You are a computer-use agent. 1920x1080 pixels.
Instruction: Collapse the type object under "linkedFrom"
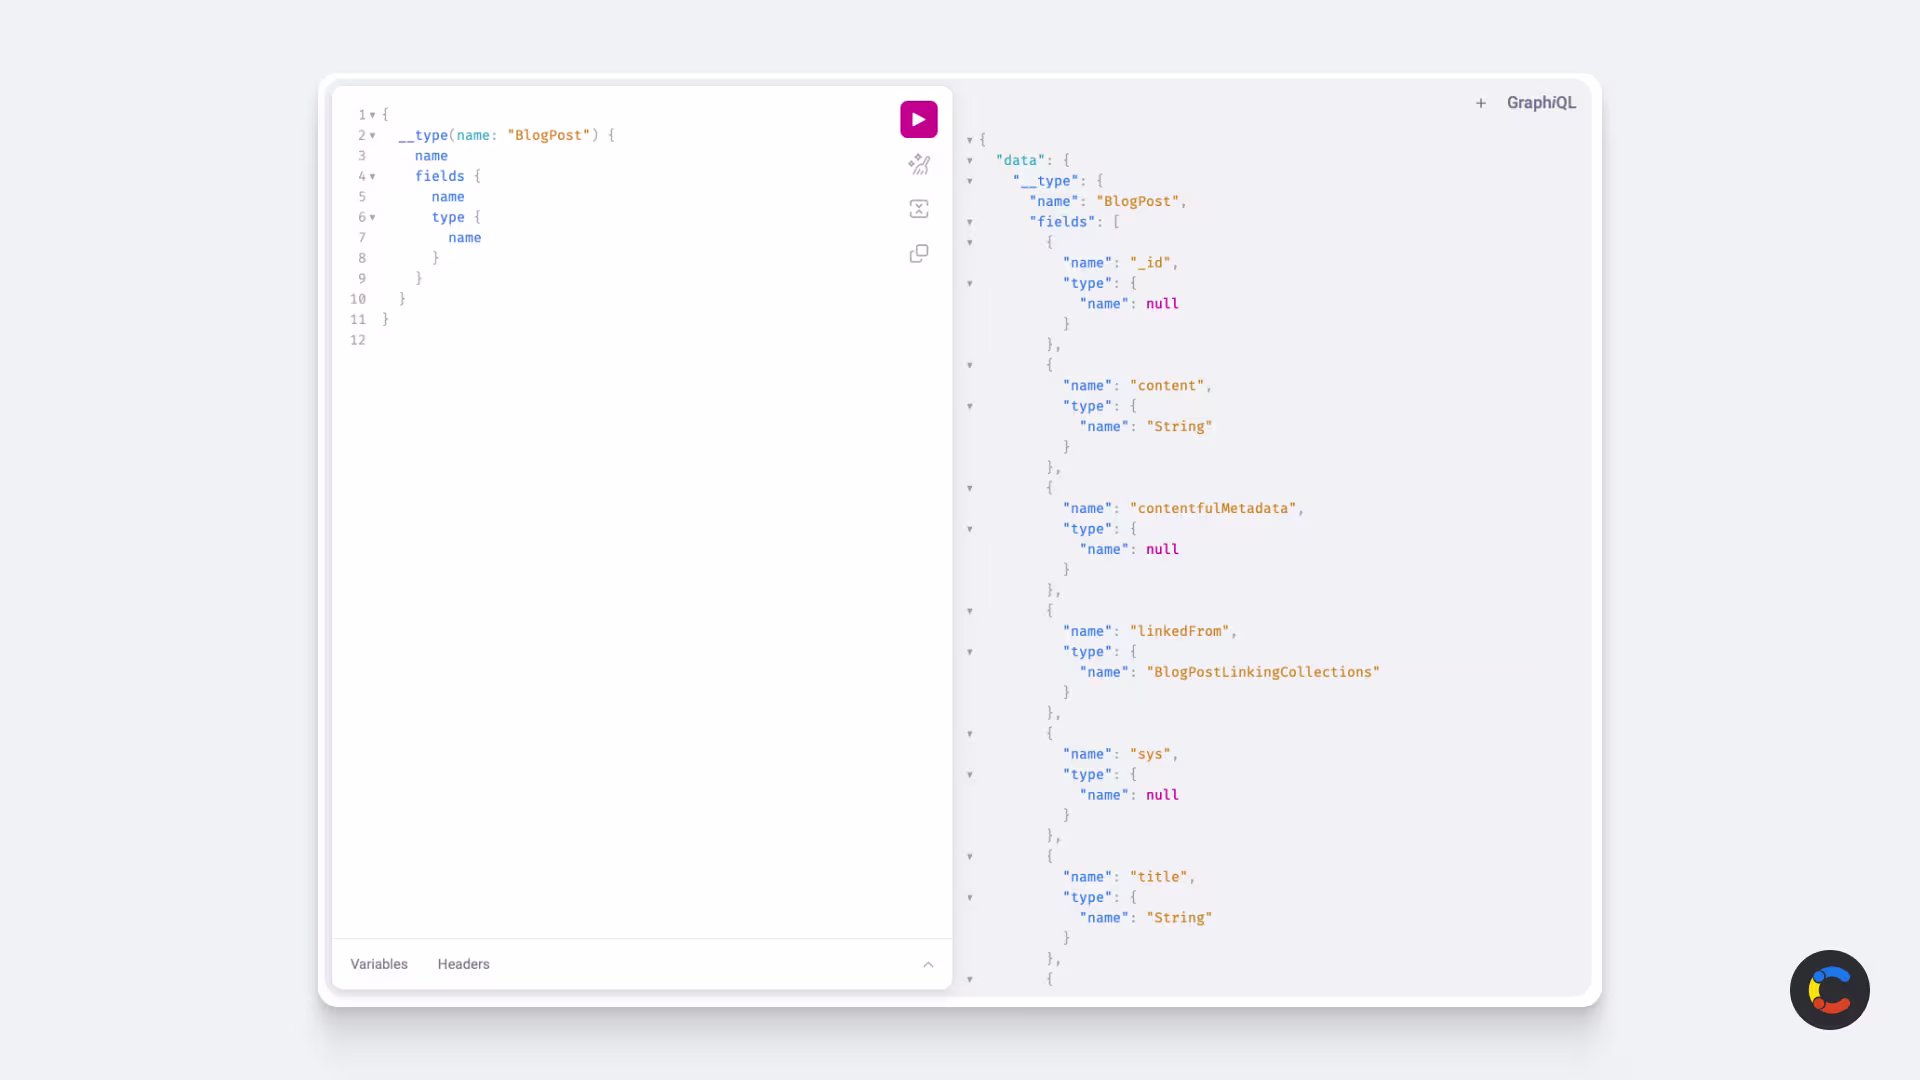(969, 652)
